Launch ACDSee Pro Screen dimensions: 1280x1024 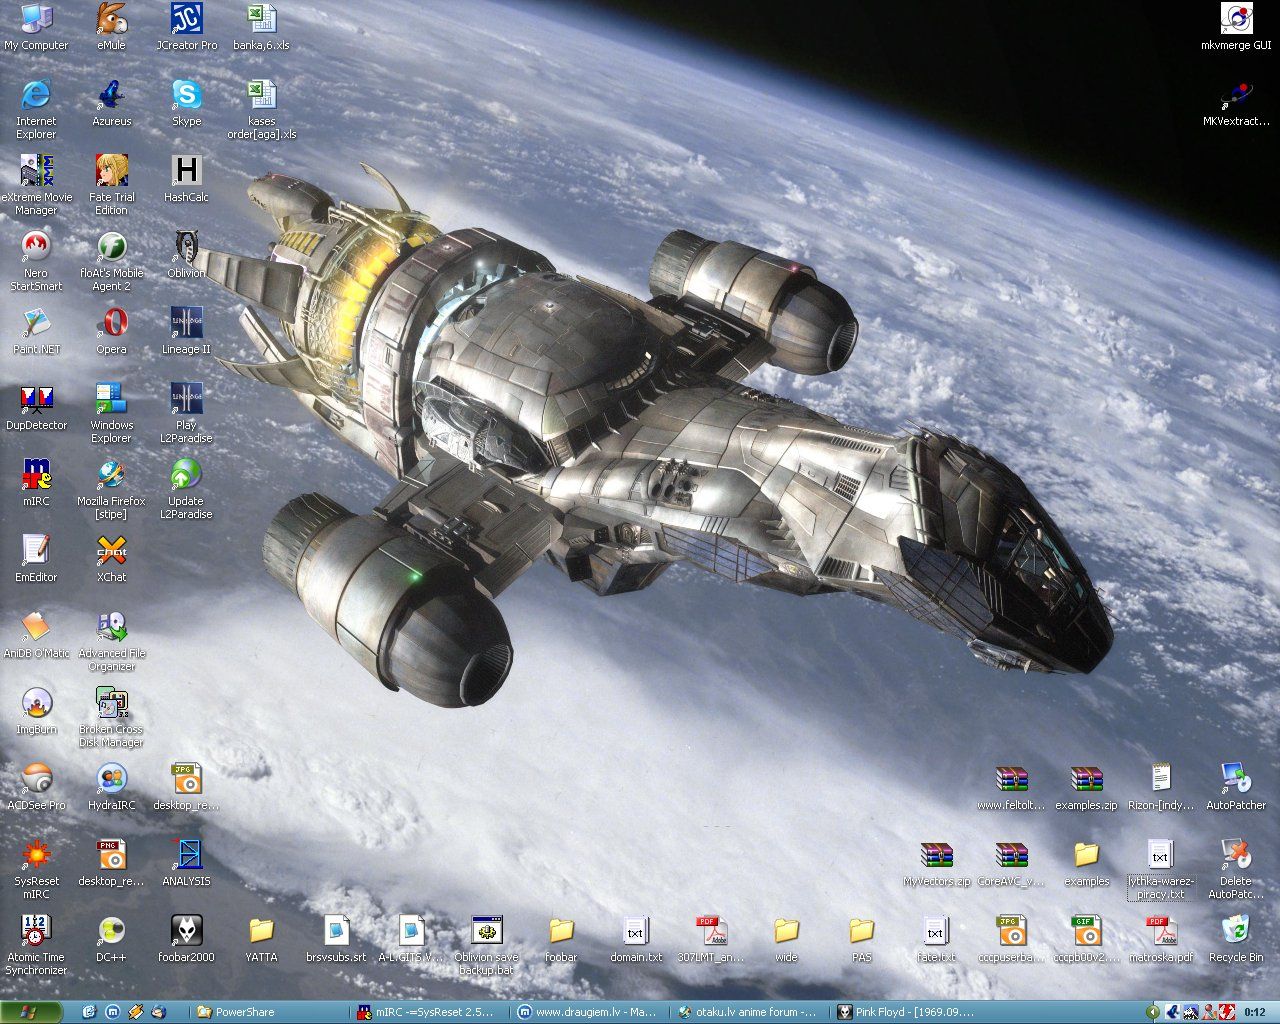point(36,787)
